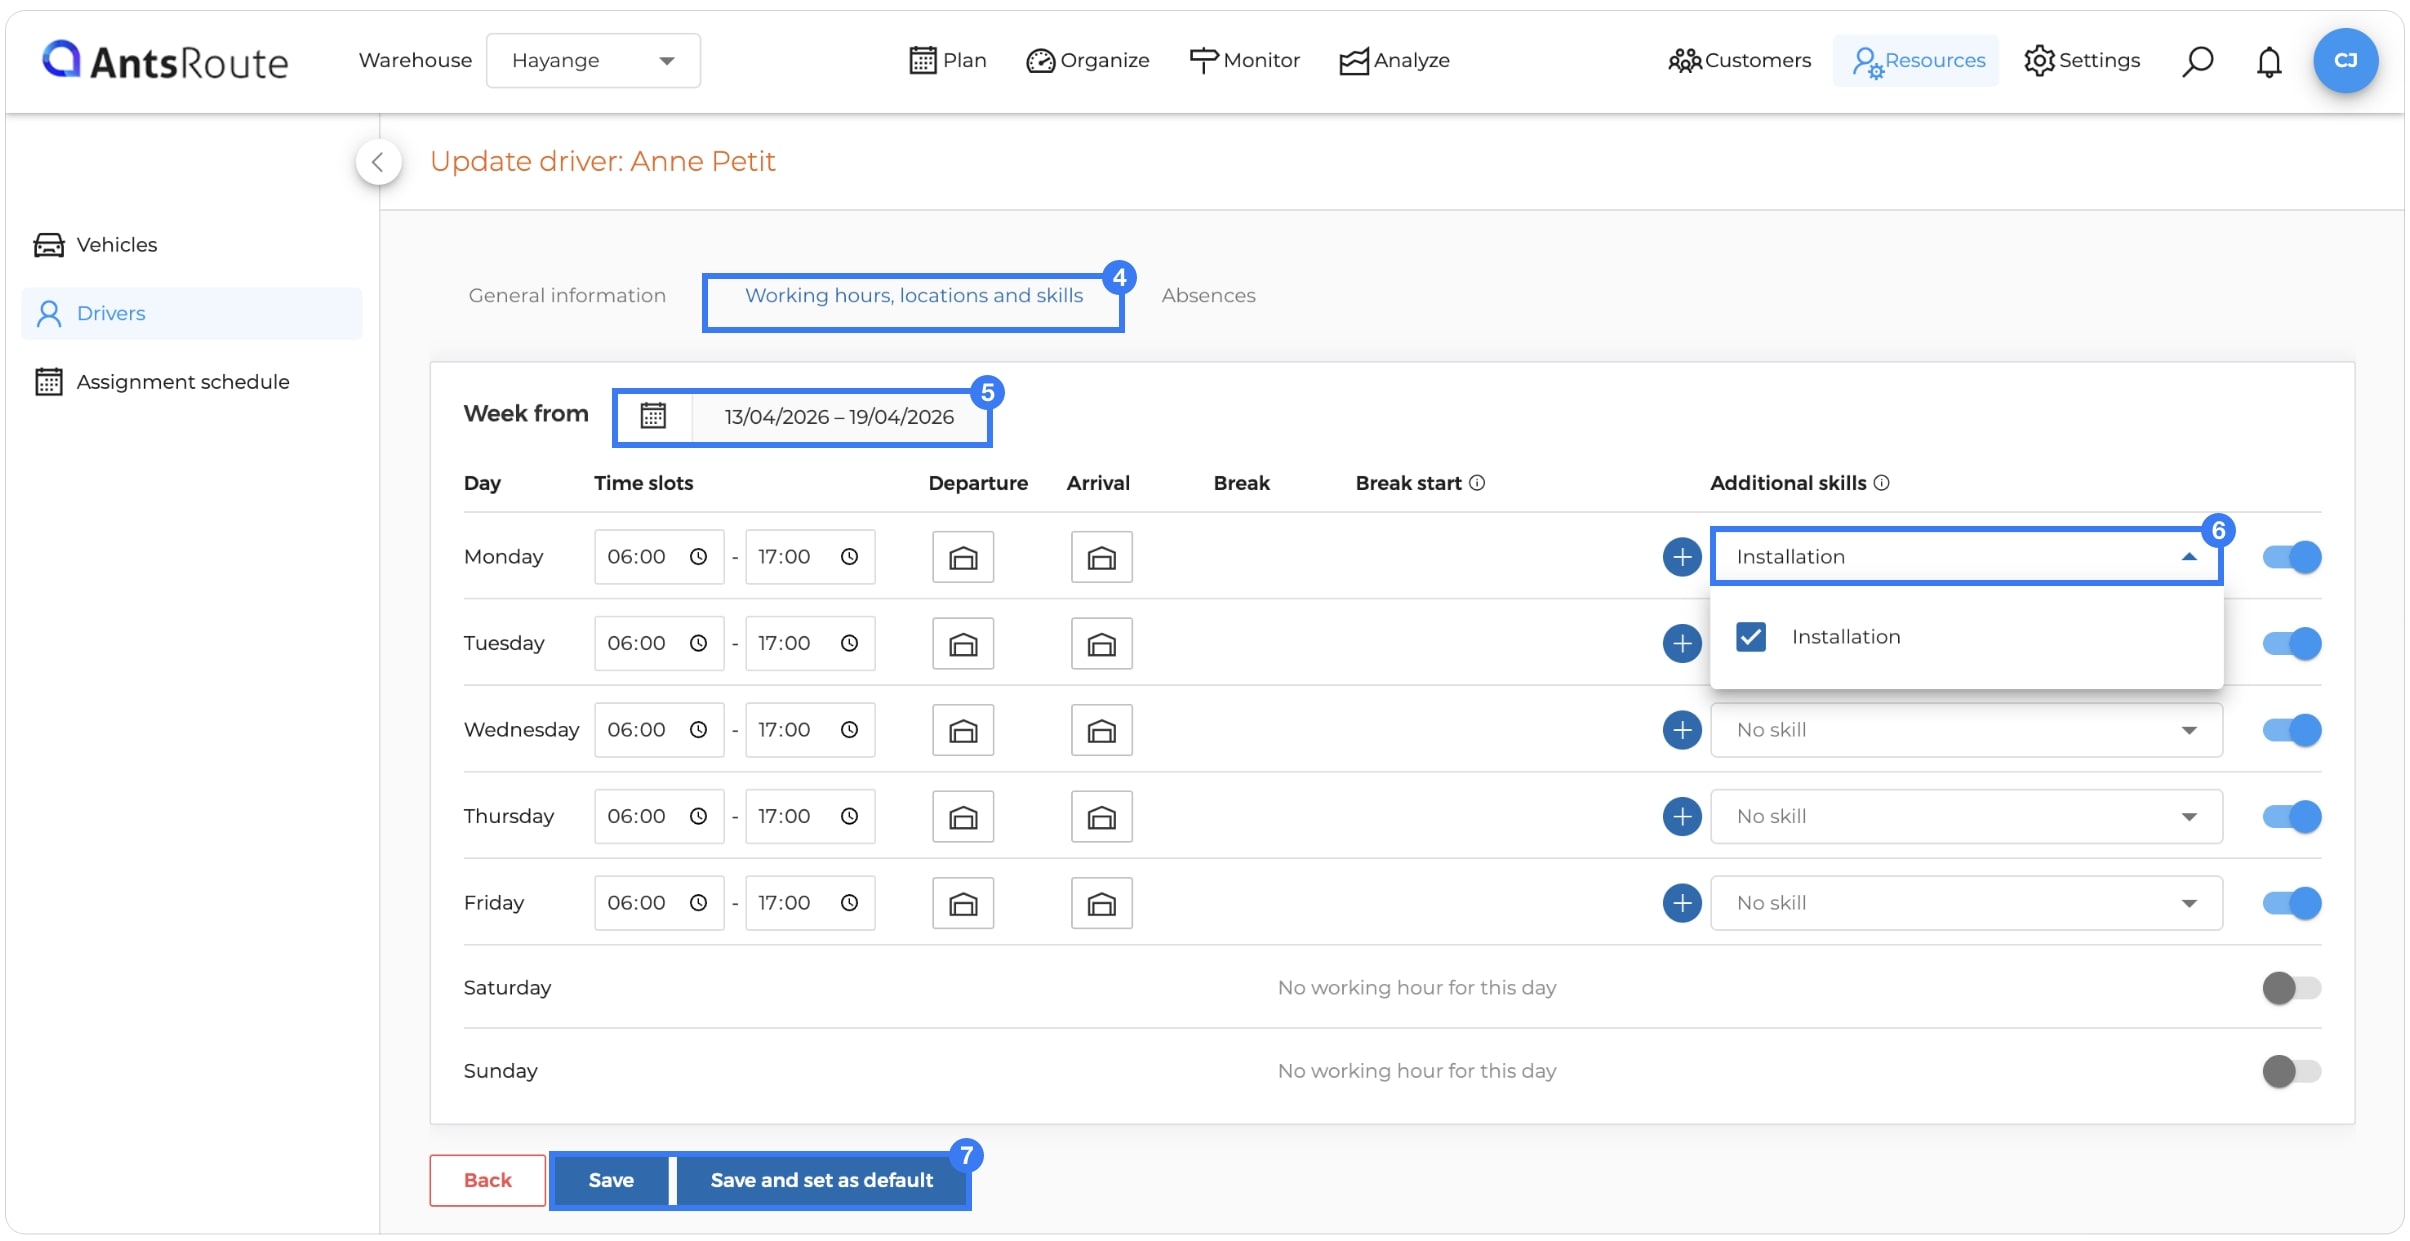Viewport: 2410px width, 1241px height.
Task: Set Wednesday departure location icon
Action: [963, 730]
